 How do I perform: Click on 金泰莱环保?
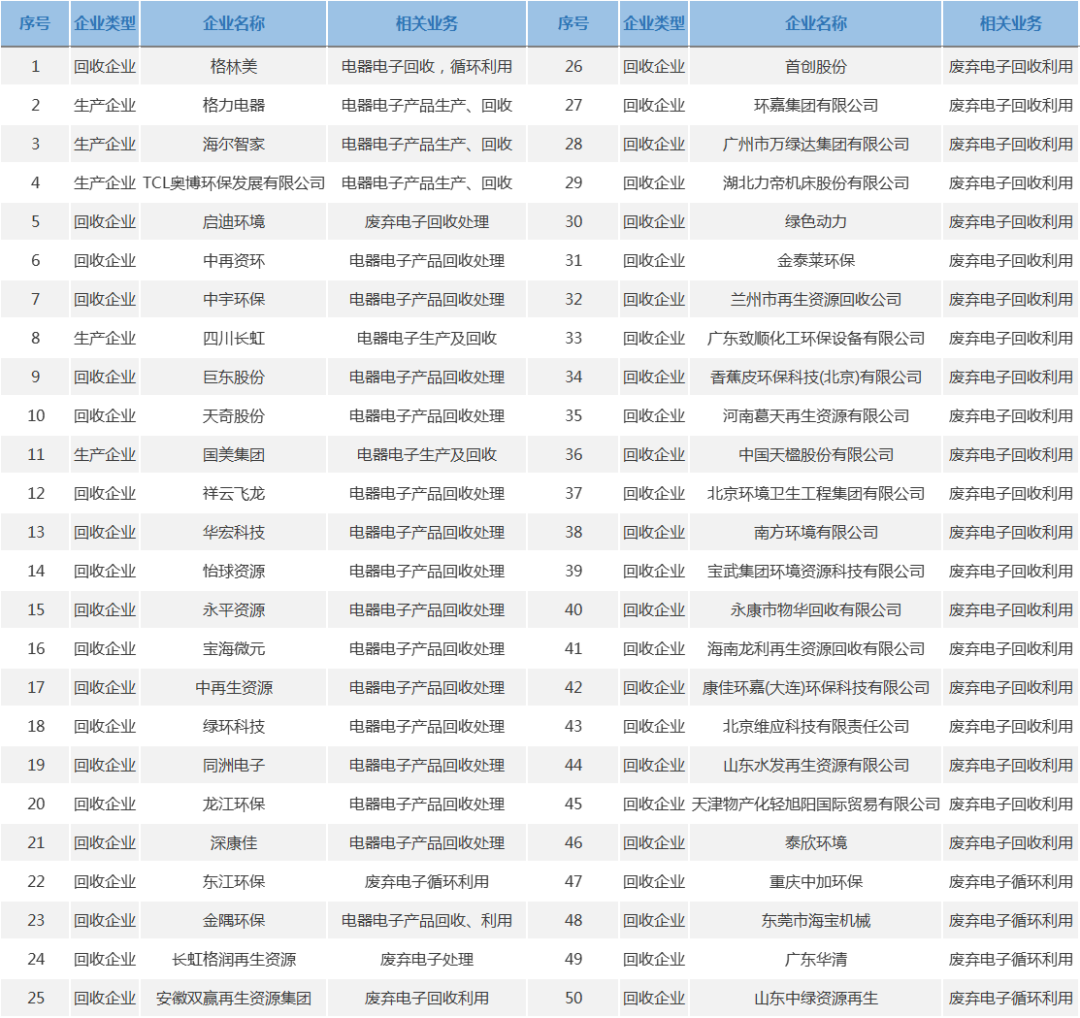point(816,260)
